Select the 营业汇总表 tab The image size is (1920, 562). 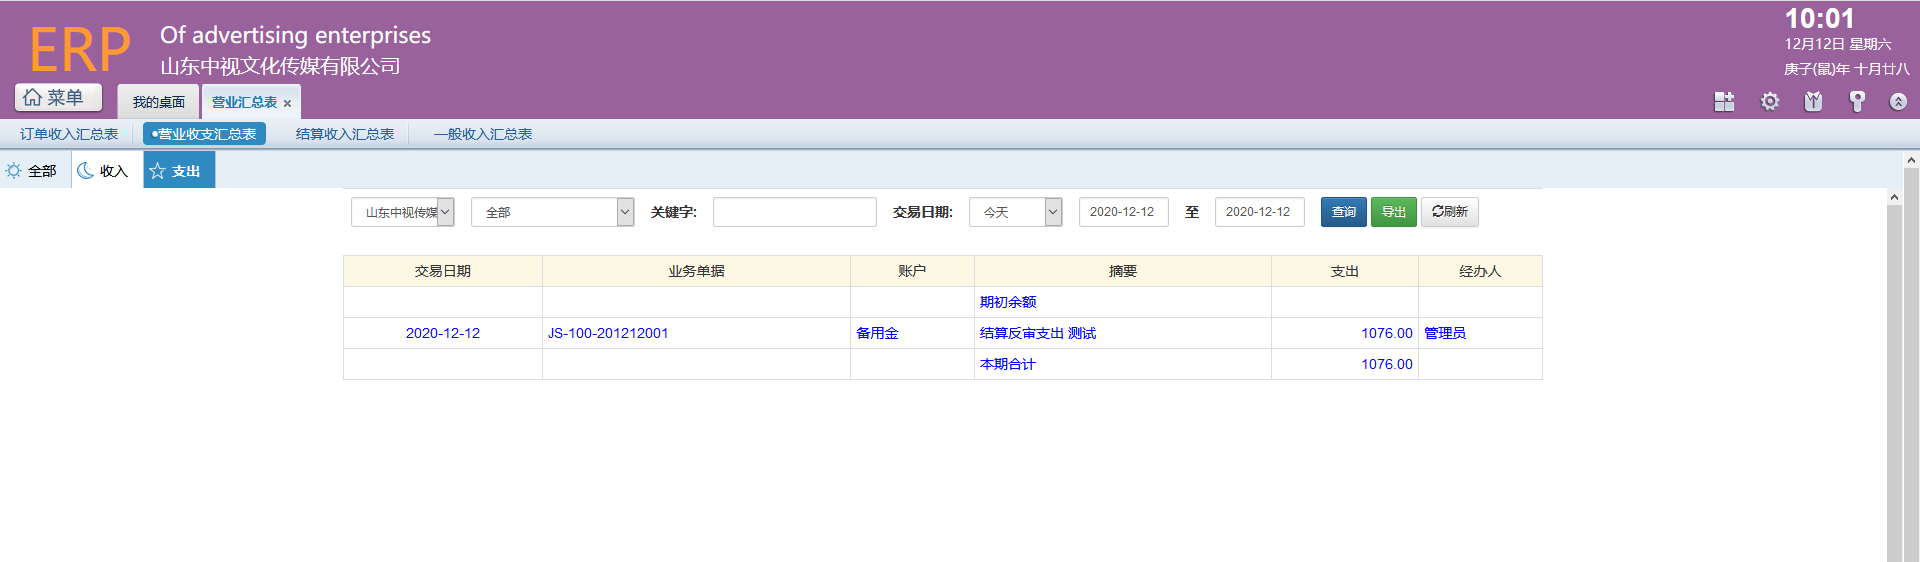[x=244, y=102]
